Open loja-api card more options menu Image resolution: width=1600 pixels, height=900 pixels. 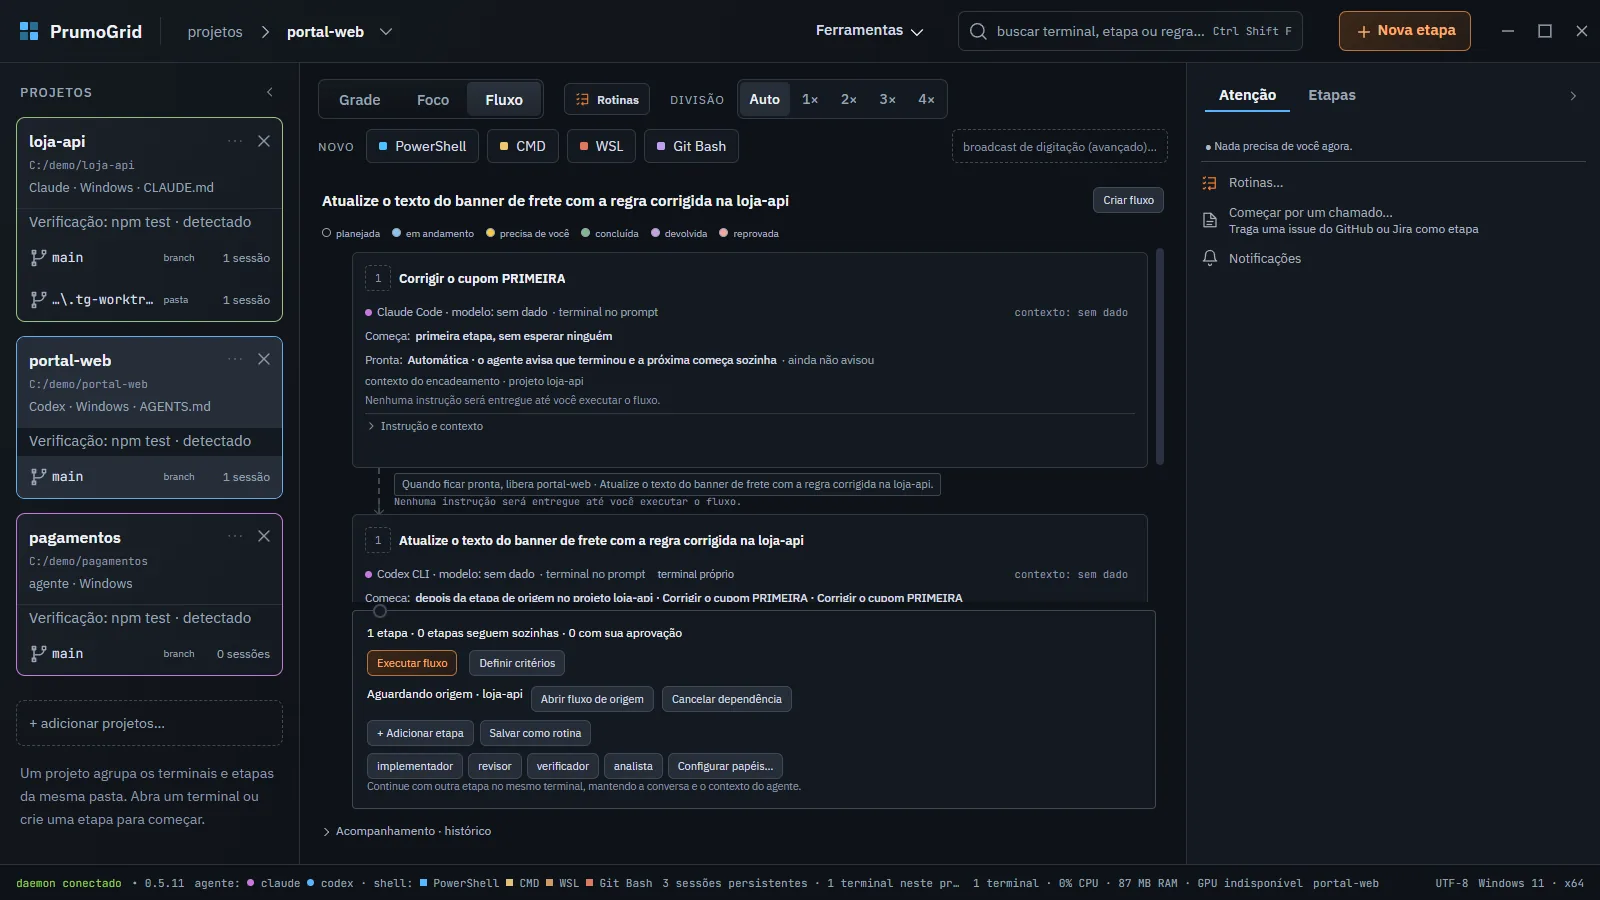(235, 141)
